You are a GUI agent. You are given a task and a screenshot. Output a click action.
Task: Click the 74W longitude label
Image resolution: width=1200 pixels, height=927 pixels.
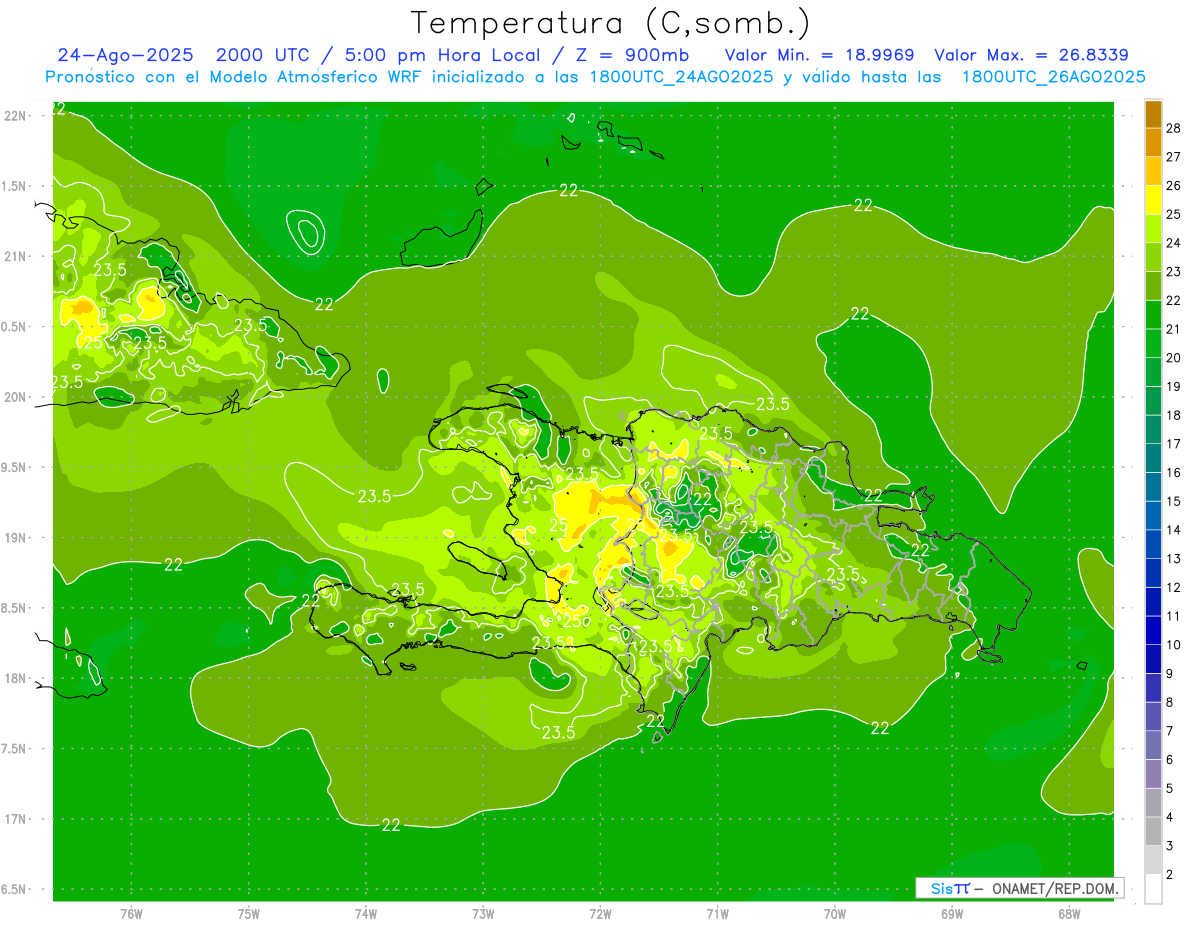pos(366,913)
